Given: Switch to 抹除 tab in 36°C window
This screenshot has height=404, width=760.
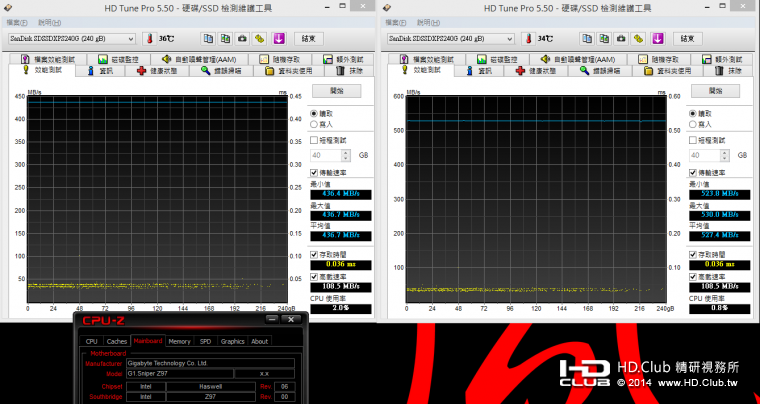Looking at the screenshot, I should tap(350, 71).
